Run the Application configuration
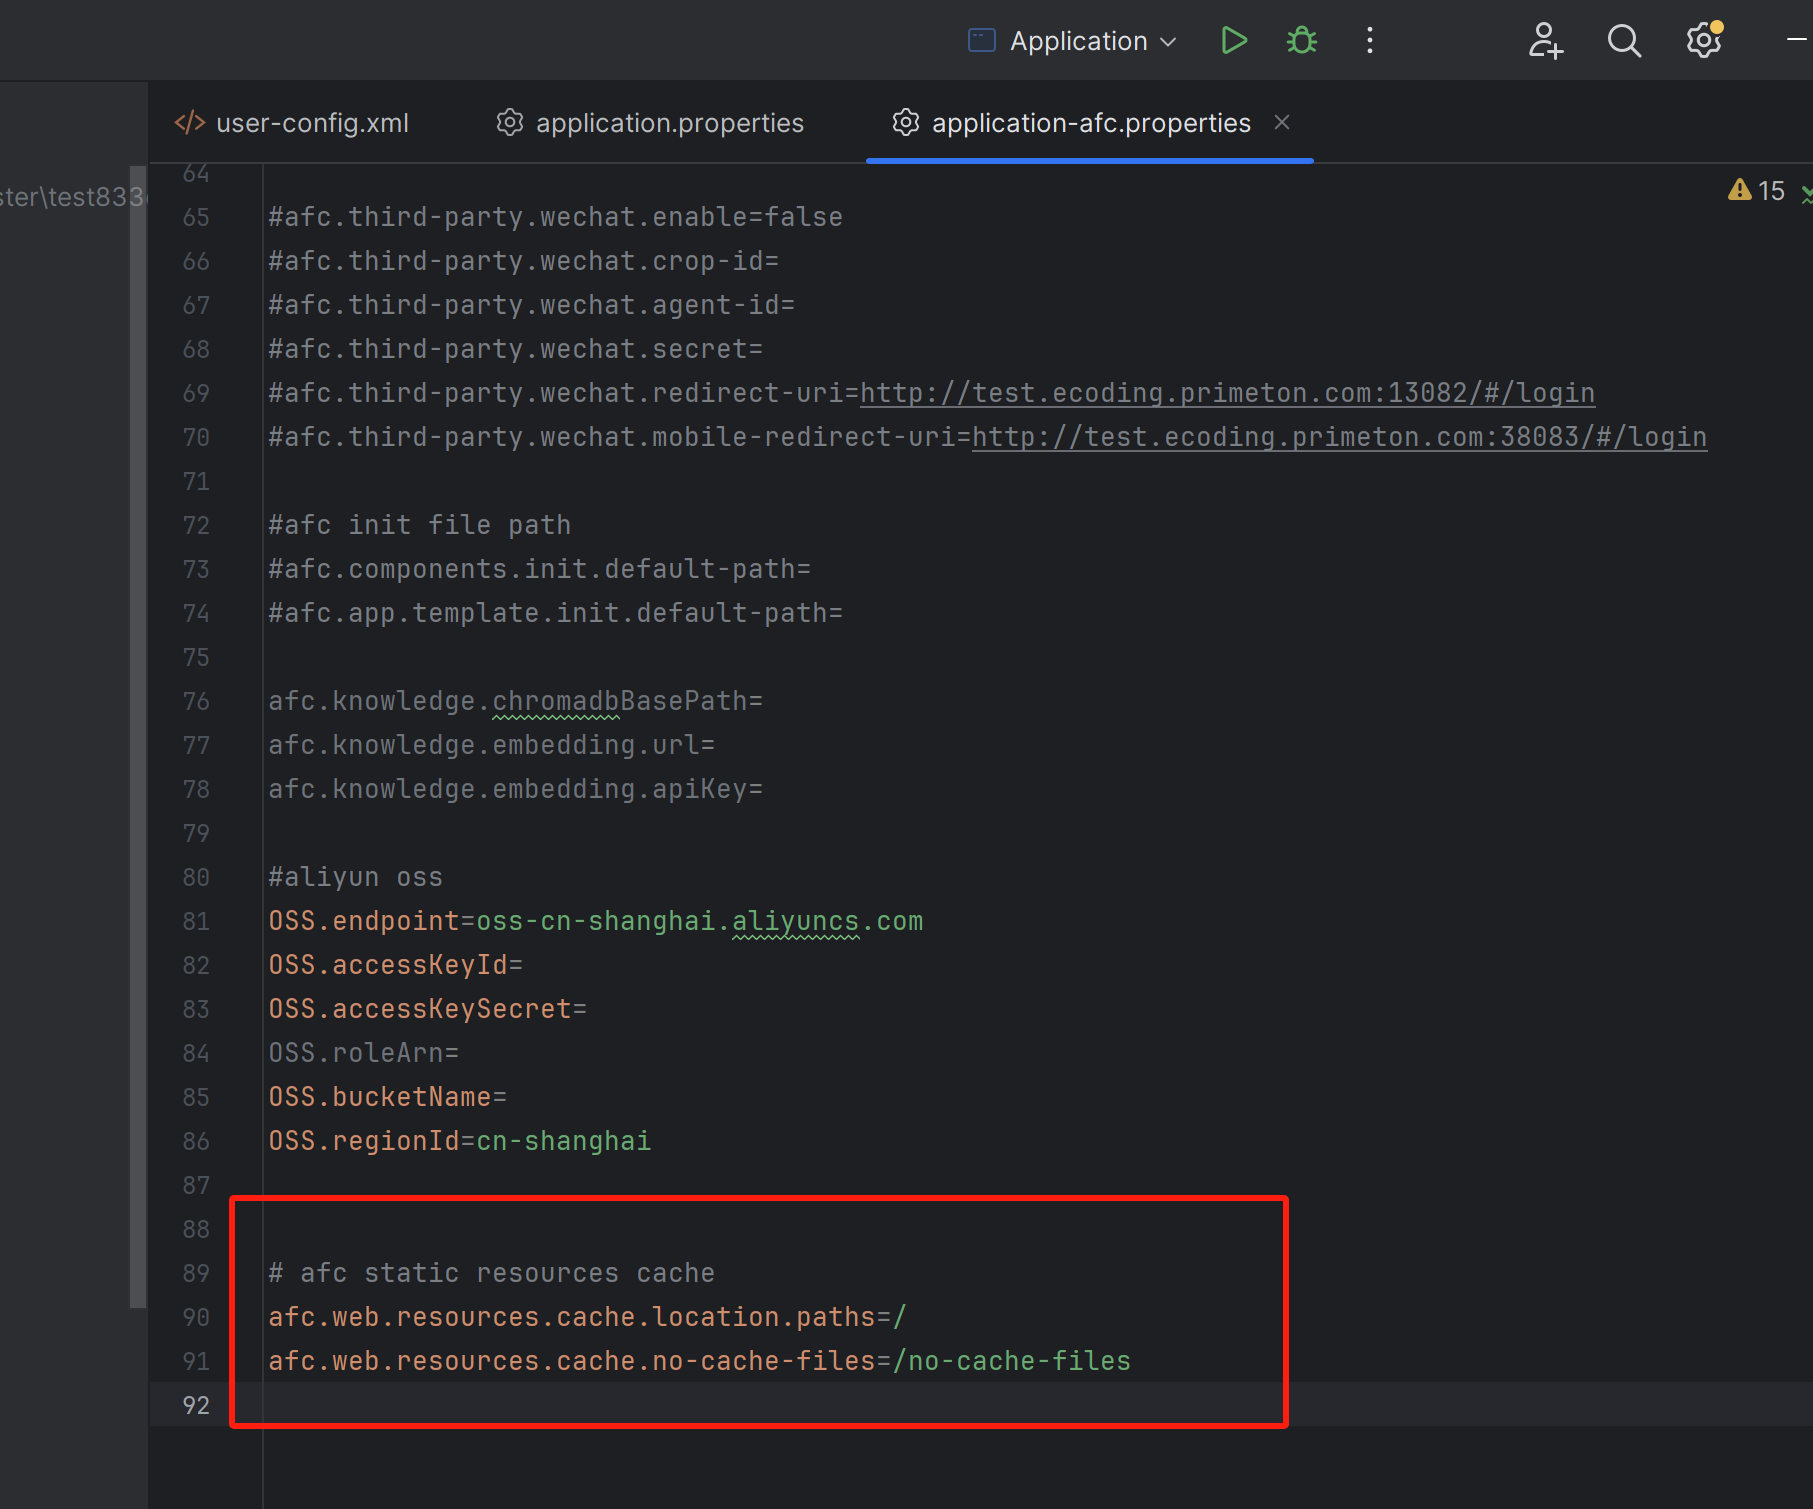The image size is (1813, 1509). click(1234, 41)
